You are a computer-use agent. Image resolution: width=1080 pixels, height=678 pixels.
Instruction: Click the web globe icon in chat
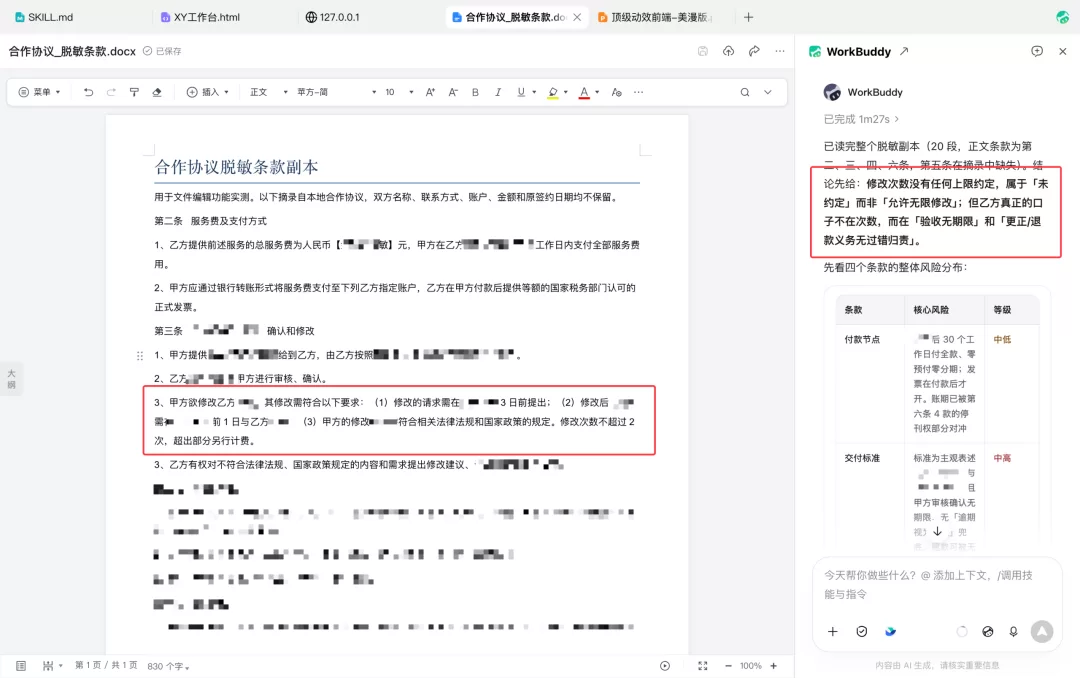click(988, 631)
